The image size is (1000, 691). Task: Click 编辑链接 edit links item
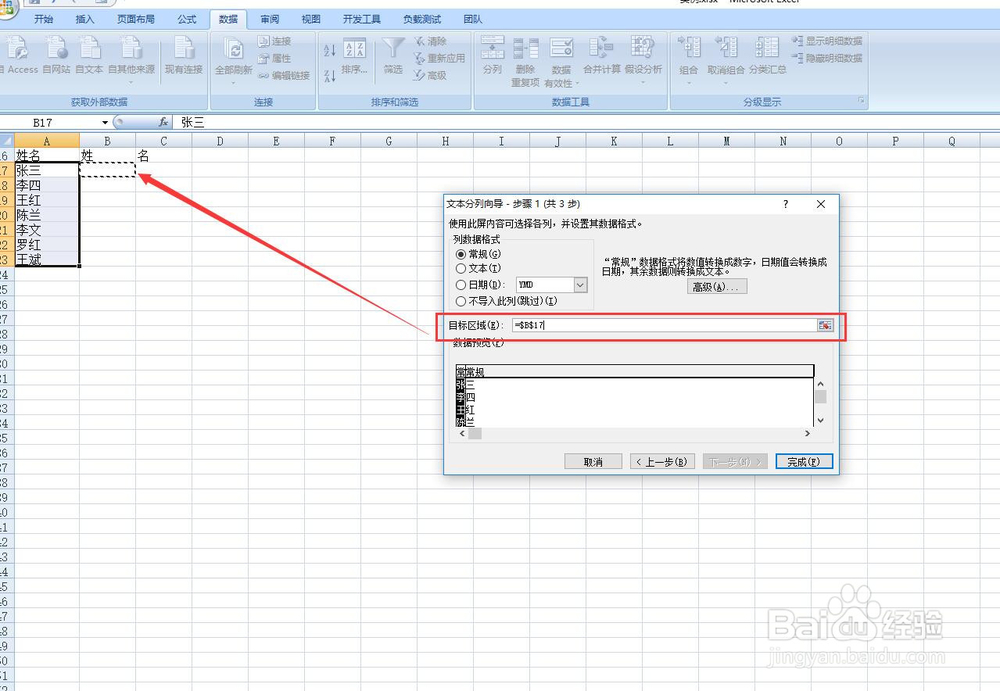coord(284,75)
